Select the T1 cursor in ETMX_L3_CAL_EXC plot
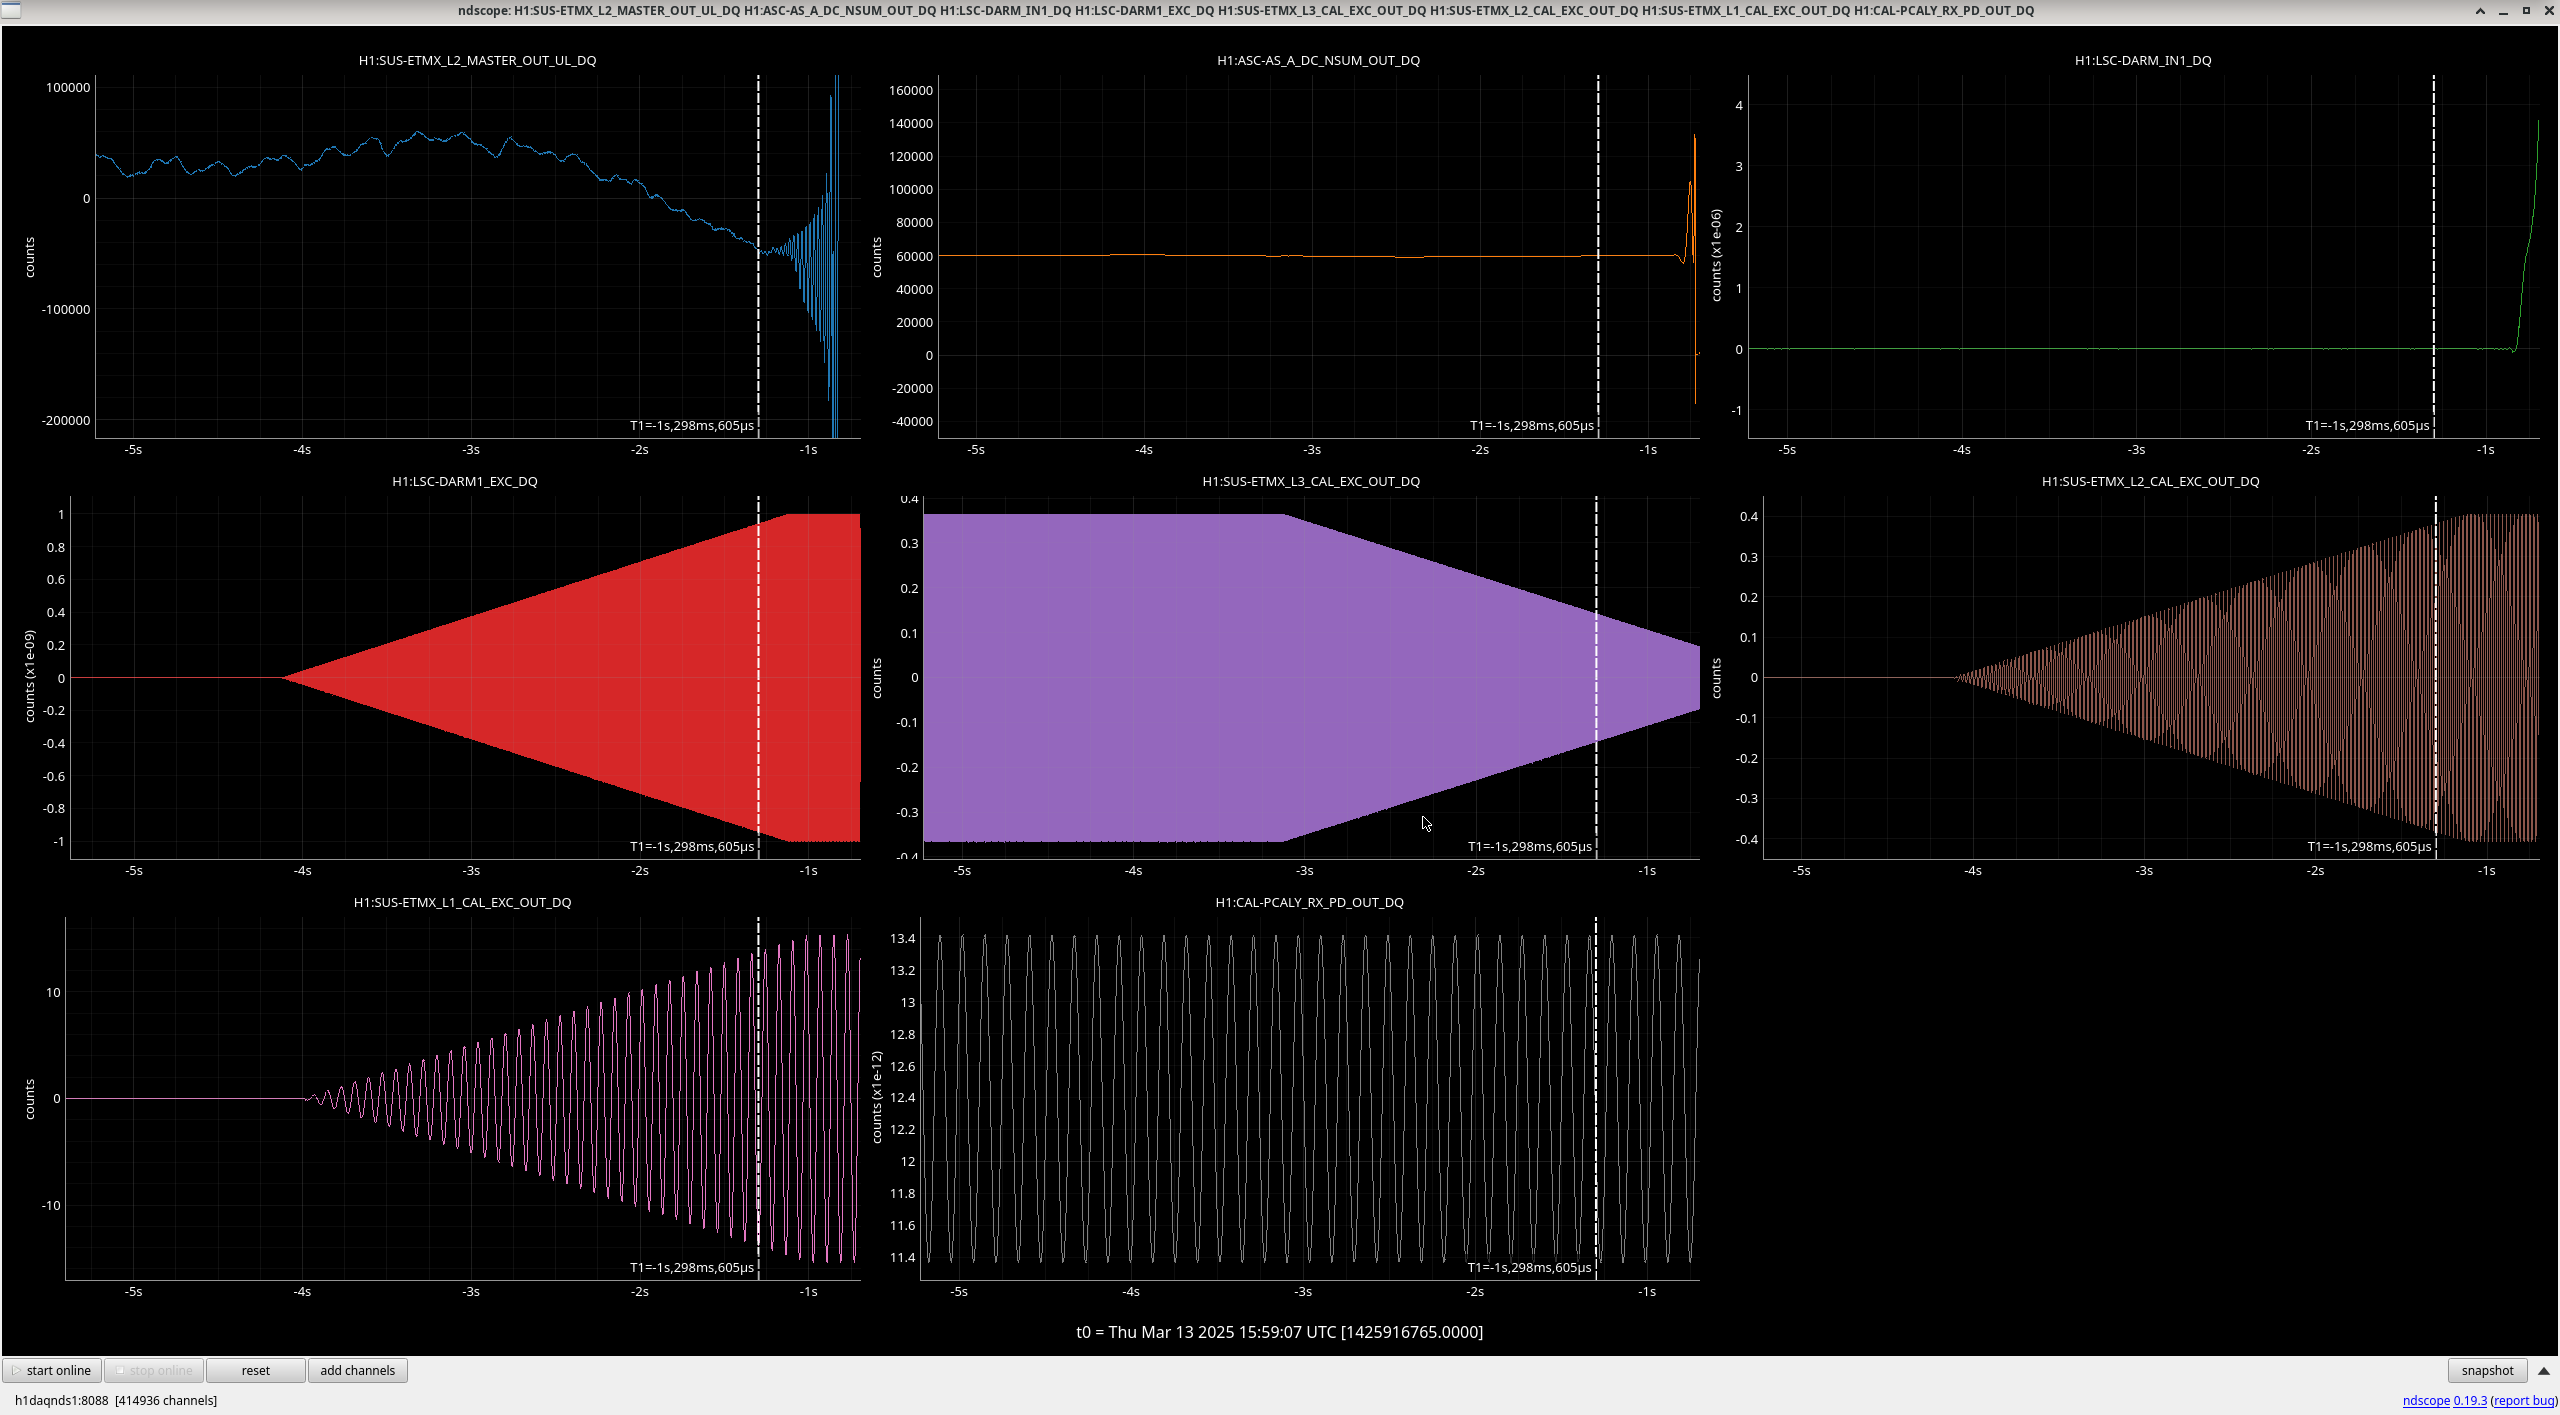Image resolution: width=2560 pixels, height=1415 pixels. coord(1596,677)
